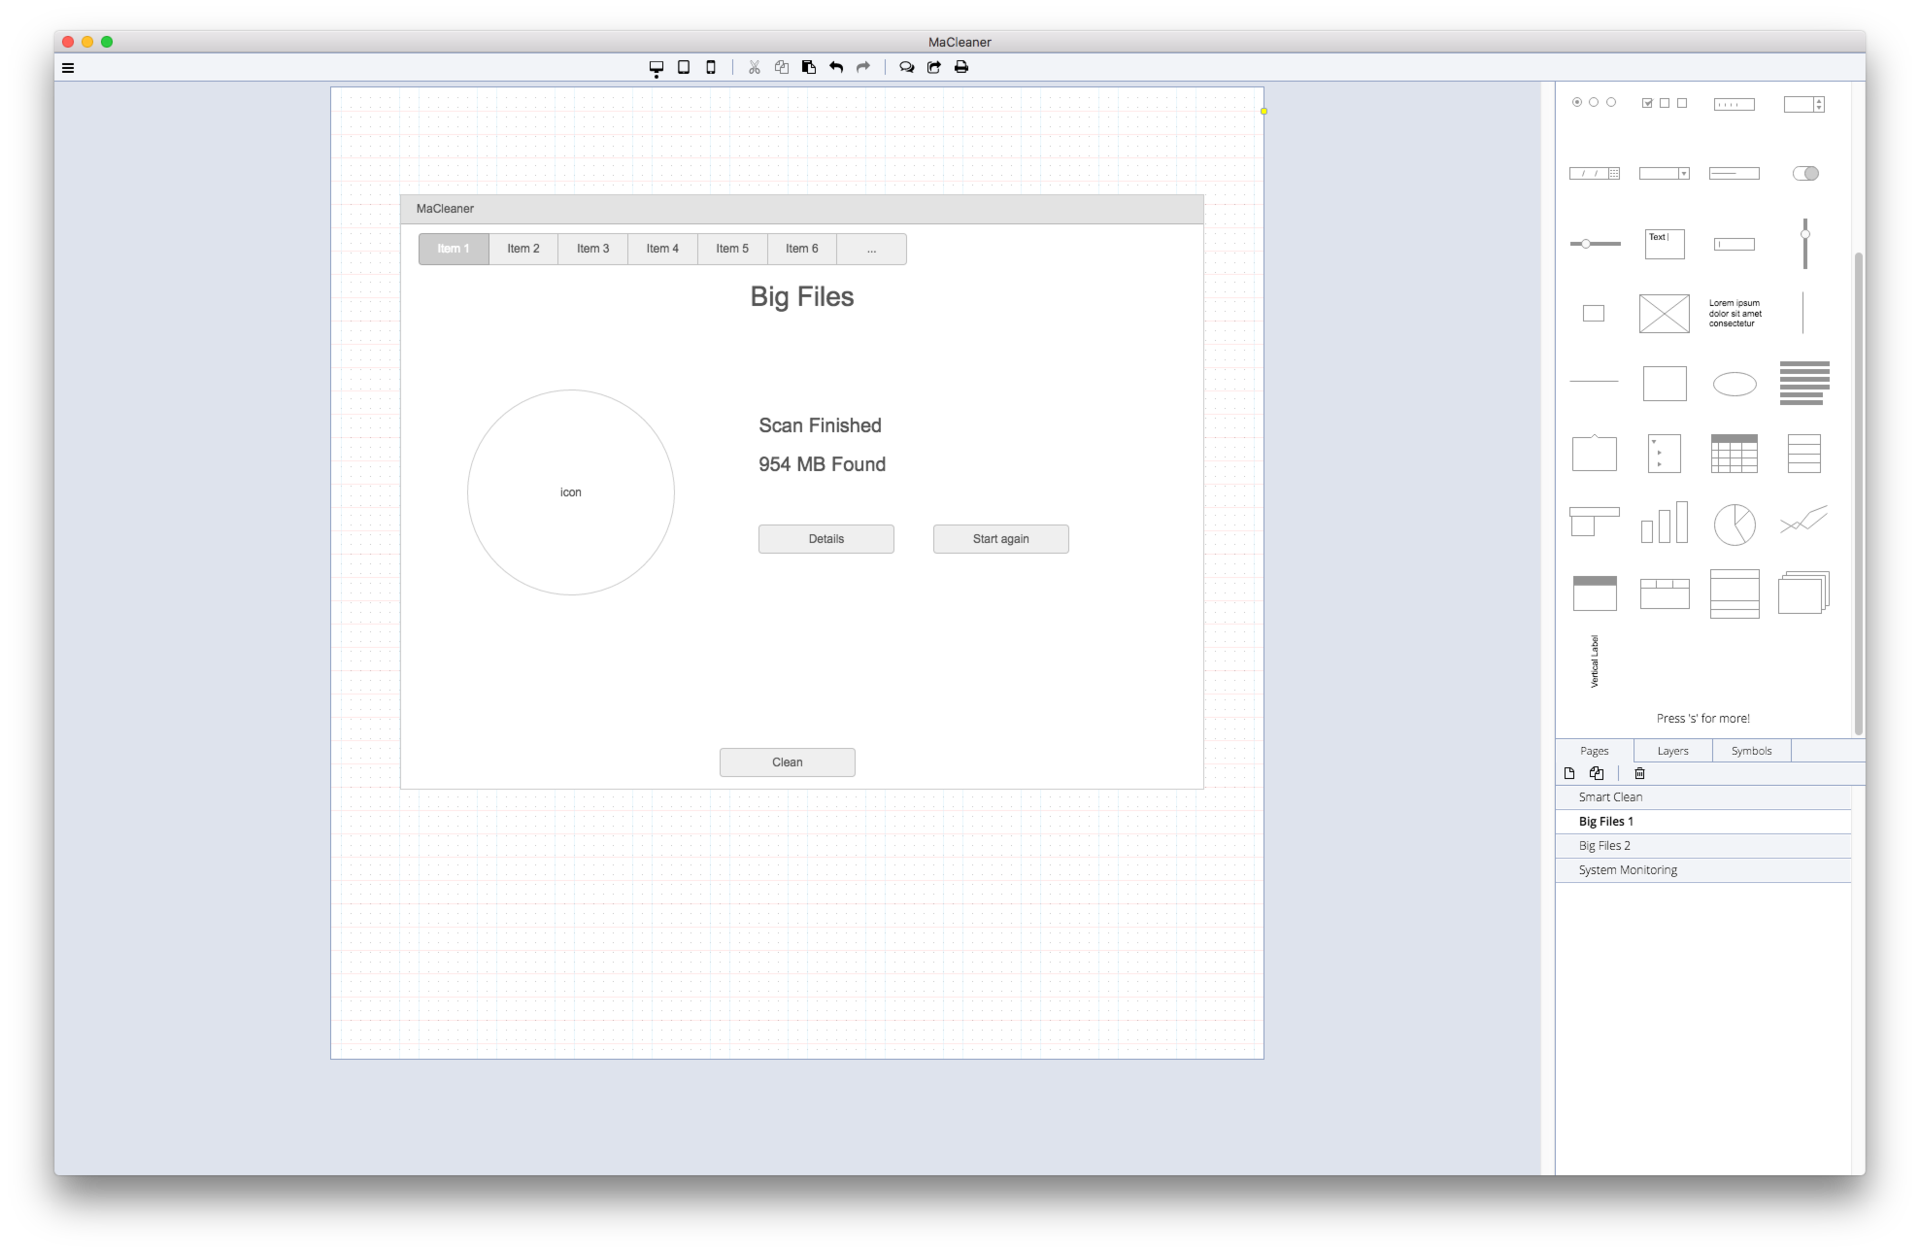Screen dimensions: 1920x1253
Task: Click the Start again button
Action: point(1001,538)
